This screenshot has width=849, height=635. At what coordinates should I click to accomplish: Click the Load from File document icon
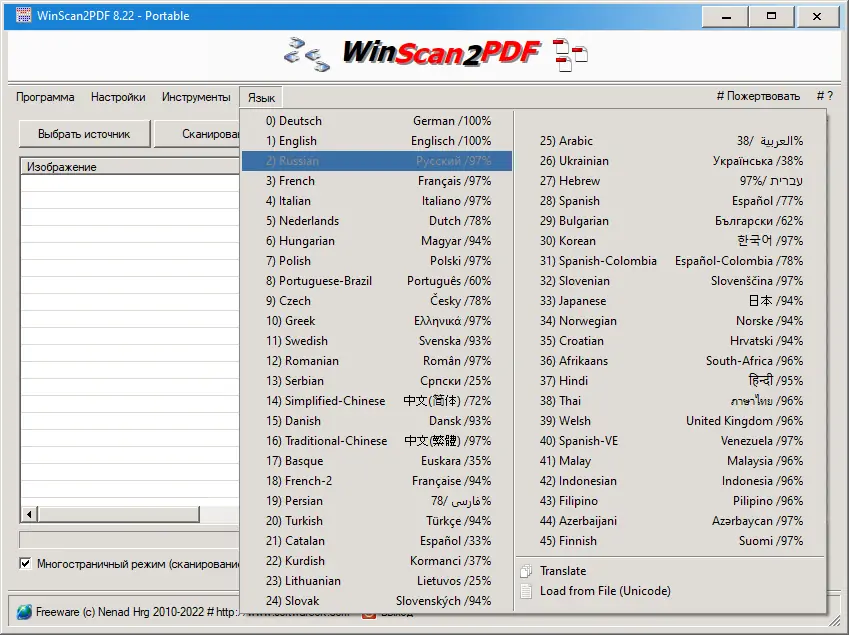point(526,591)
